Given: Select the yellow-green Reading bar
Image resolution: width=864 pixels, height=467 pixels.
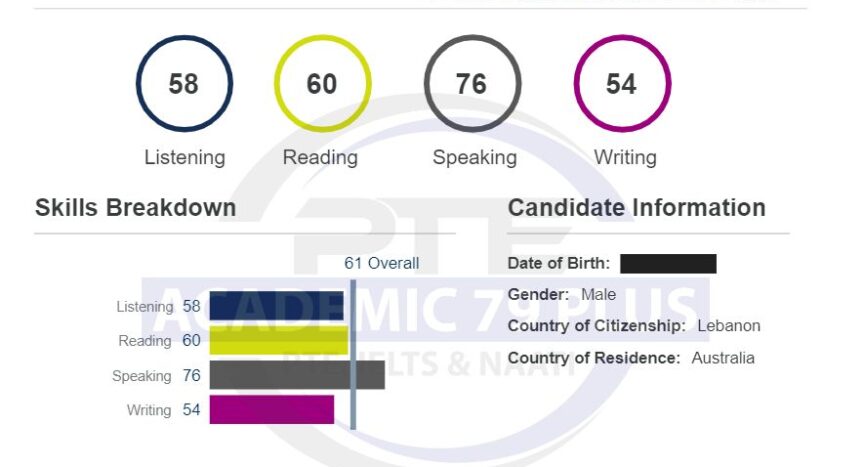Looking at the screenshot, I should coord(279,340).
